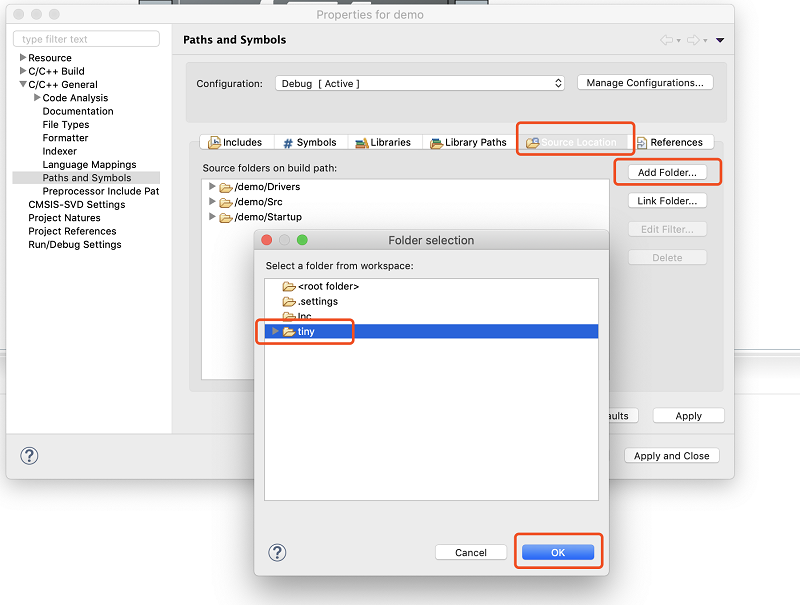
Task: Switch to the Library Paths tab
Action: pyautogui.click(x=468, y=142)
